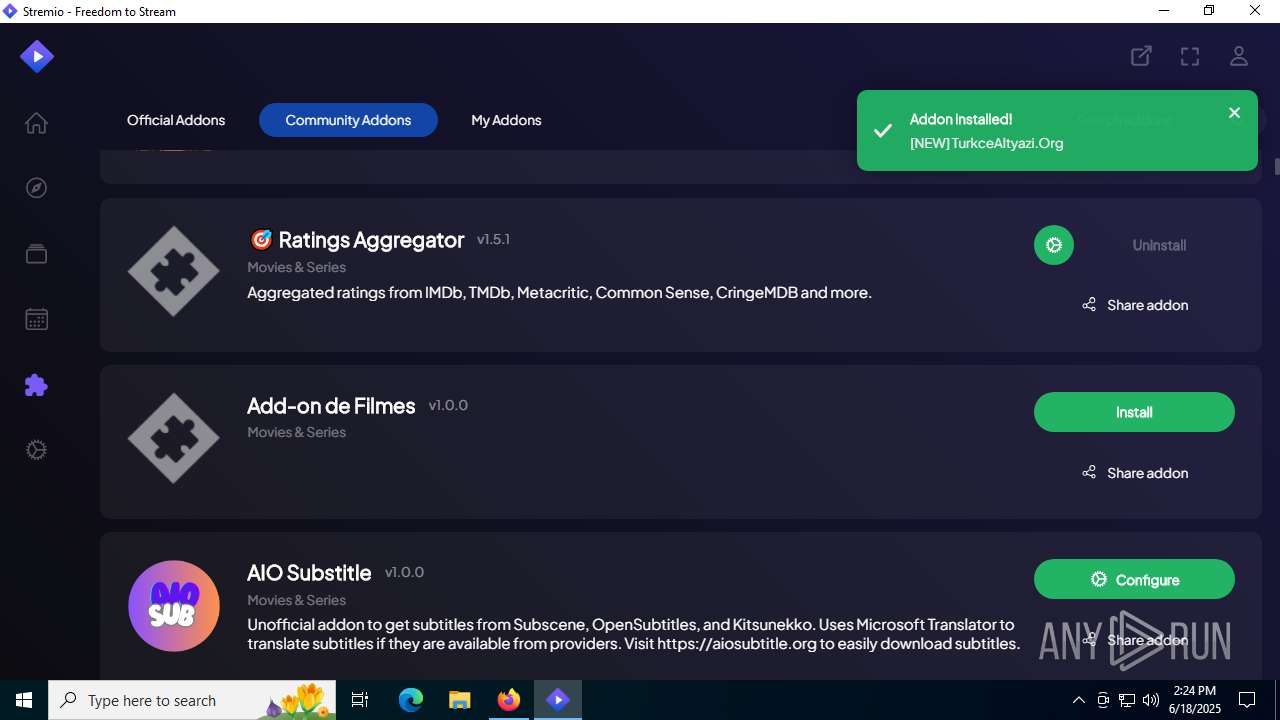Switch to My Addons tab
The height and width of the screenshot is (720, 1280).
click(x=506, y=120)
